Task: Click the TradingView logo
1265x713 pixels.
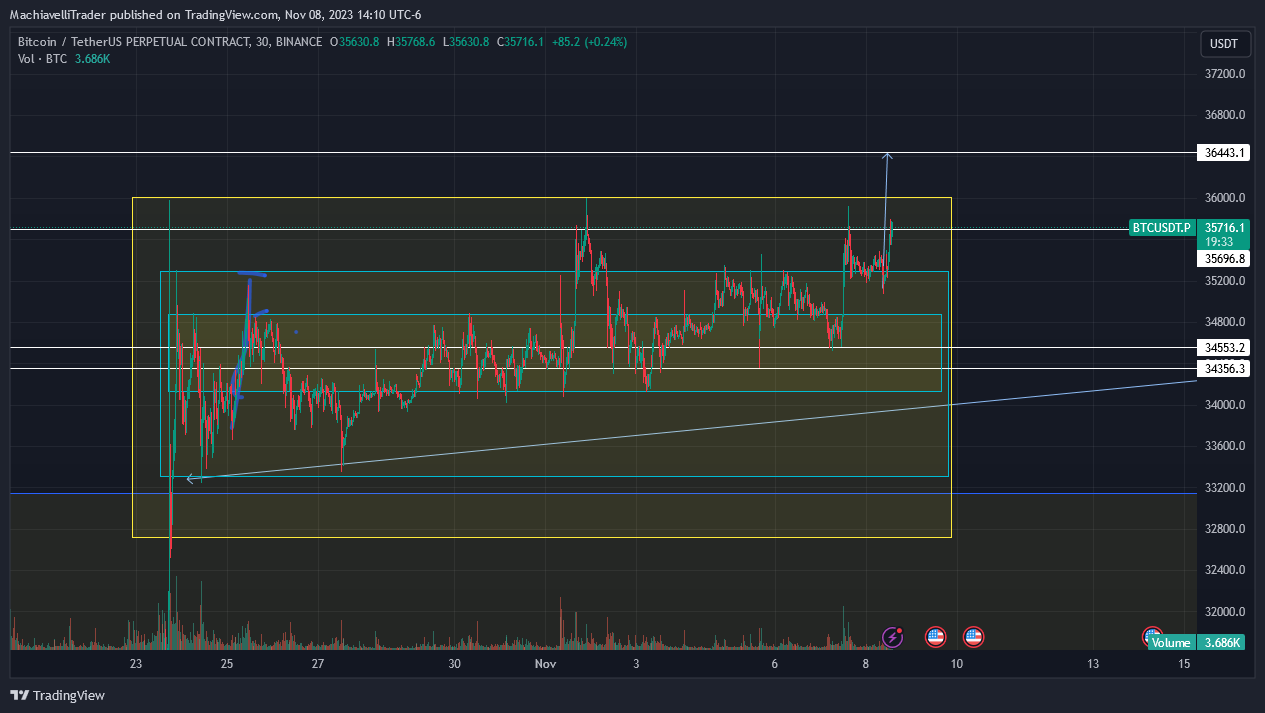Action: tap(57, 695)
